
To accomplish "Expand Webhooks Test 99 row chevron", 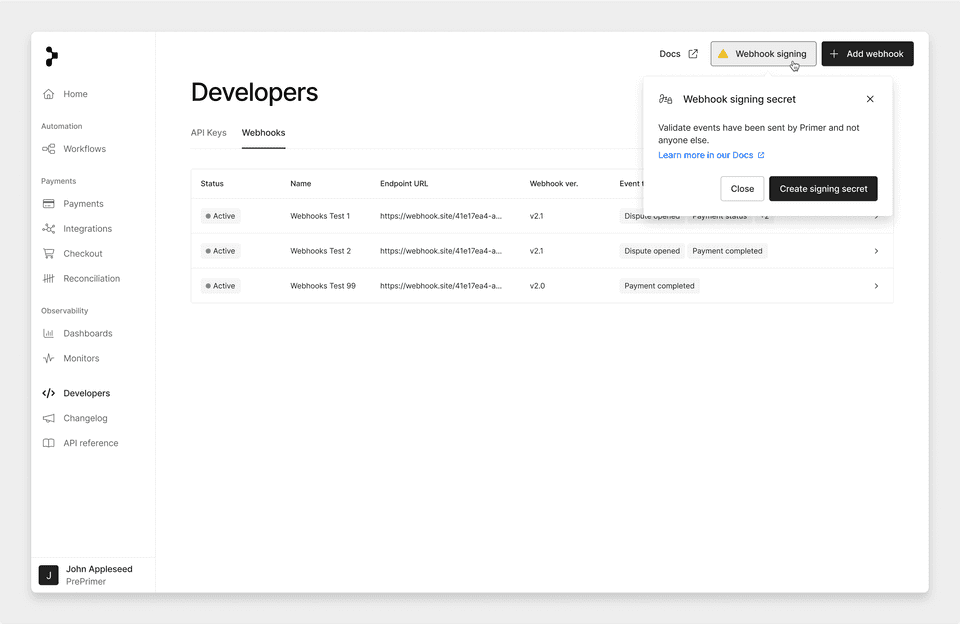I will pos(876,286).
